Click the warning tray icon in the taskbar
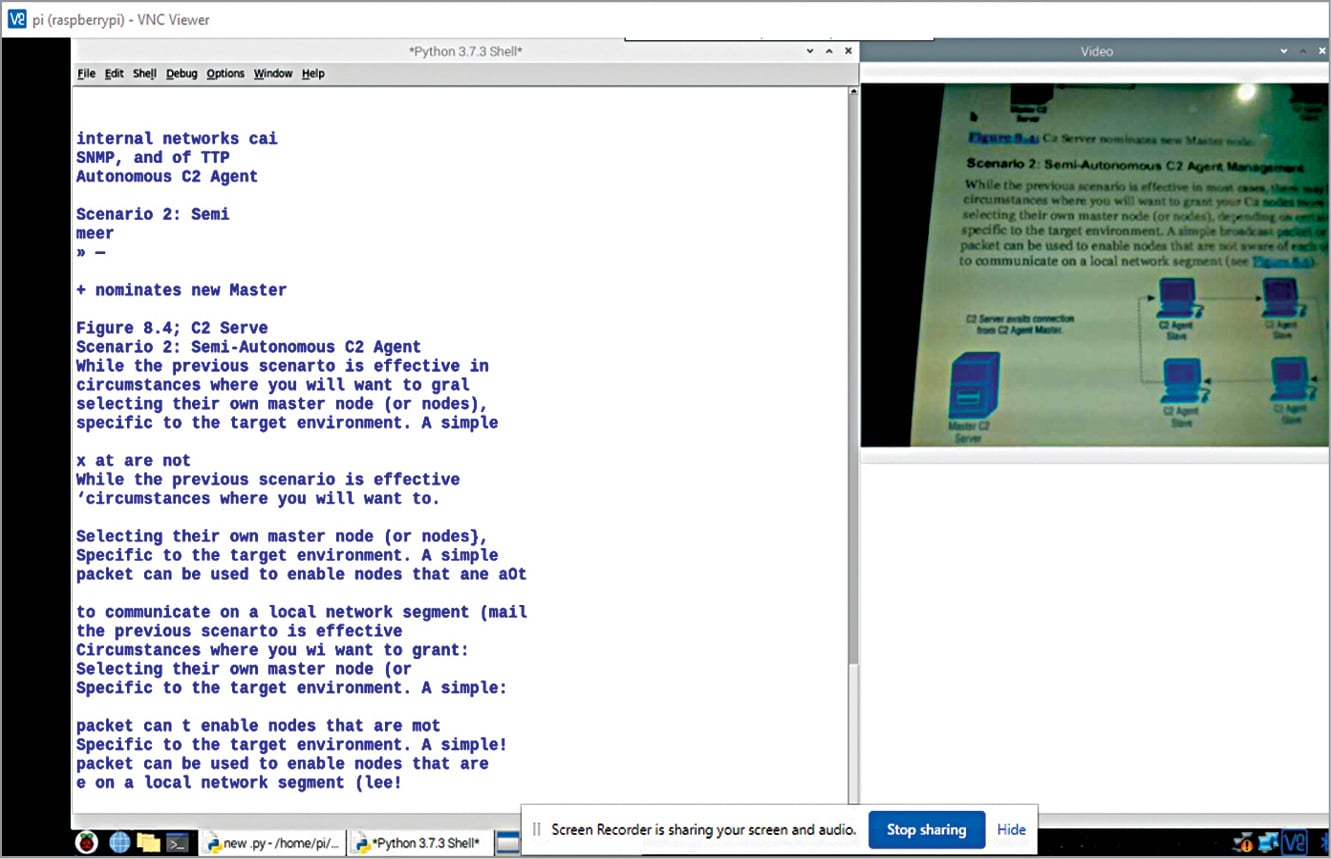The width and height of the screenshot is (1331, 859). [1244, 842]
